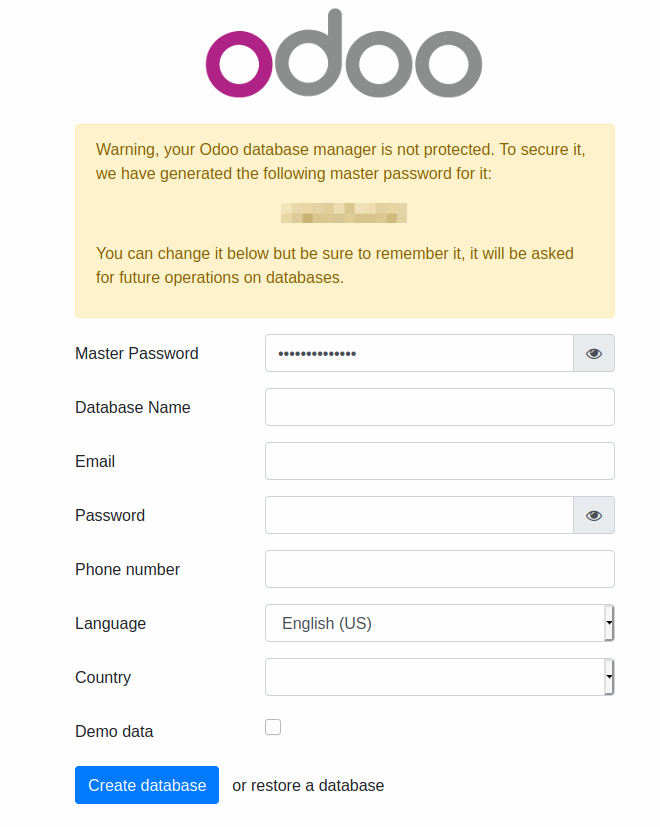This screenshot has width=660, height=827.
Task: Focus the Master Password input field
Action: coord(418,353)
